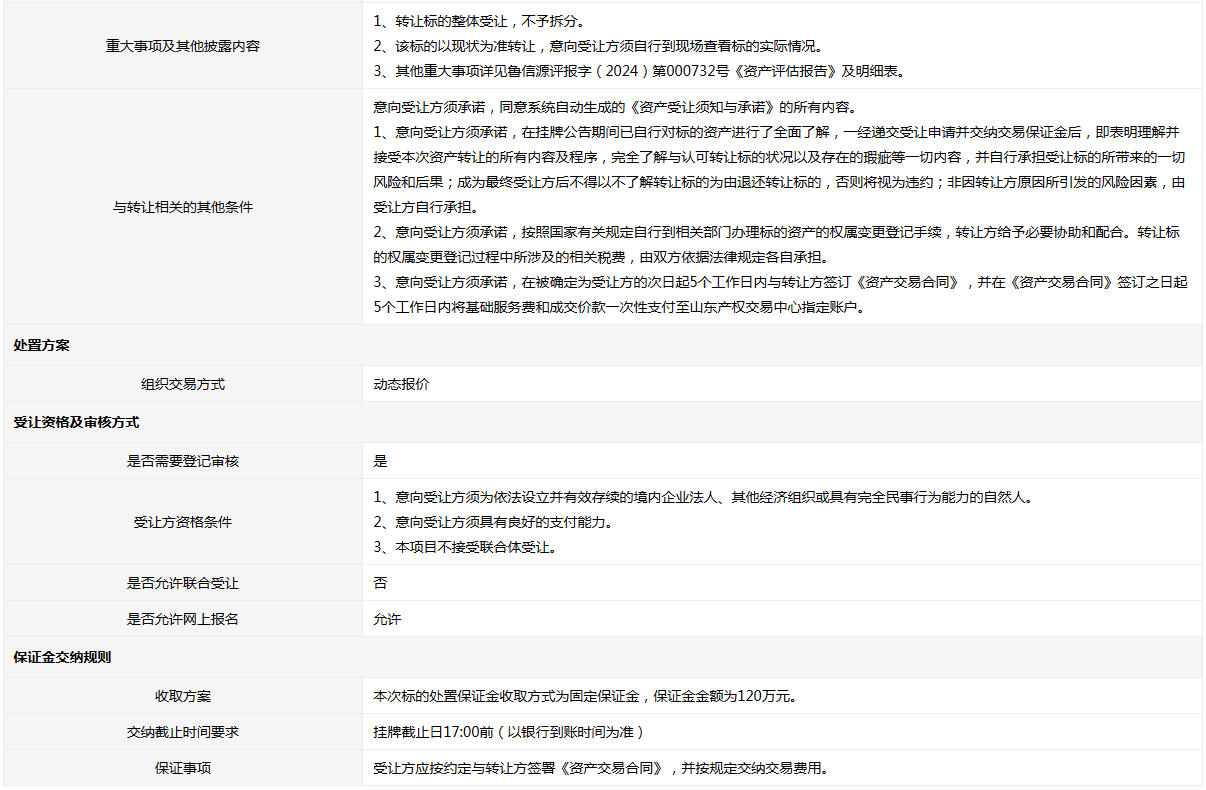The height and width of the screenshot is (790, 1206).
Task: Click the 重大事项及其他披露内容 row label
Action: tap(182, 46)
